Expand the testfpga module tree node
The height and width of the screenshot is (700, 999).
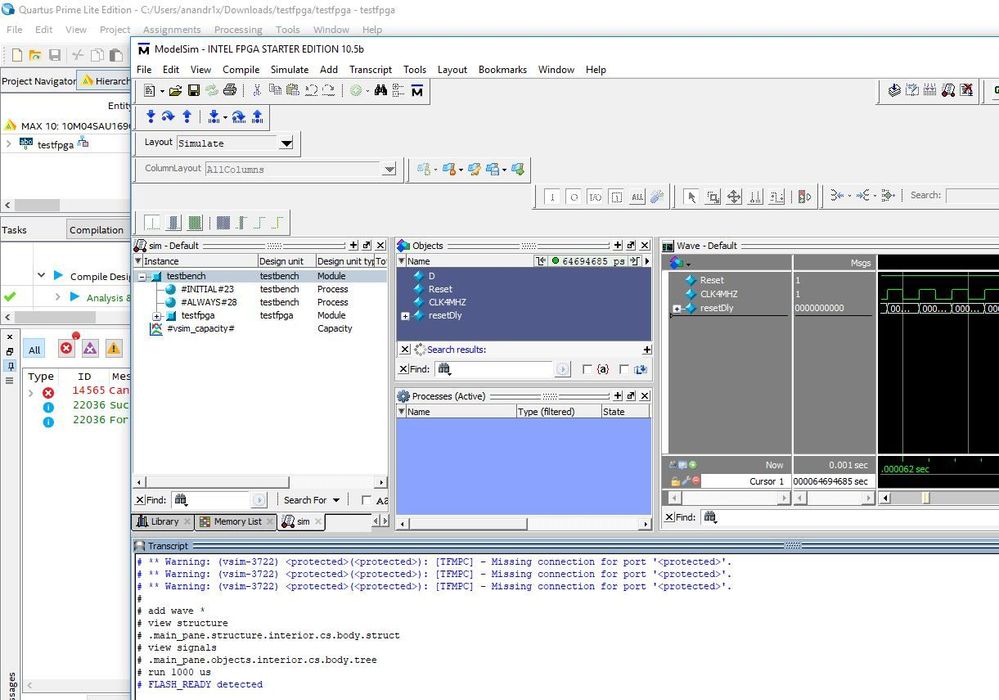pyautogui.click(x=157, y=316)
